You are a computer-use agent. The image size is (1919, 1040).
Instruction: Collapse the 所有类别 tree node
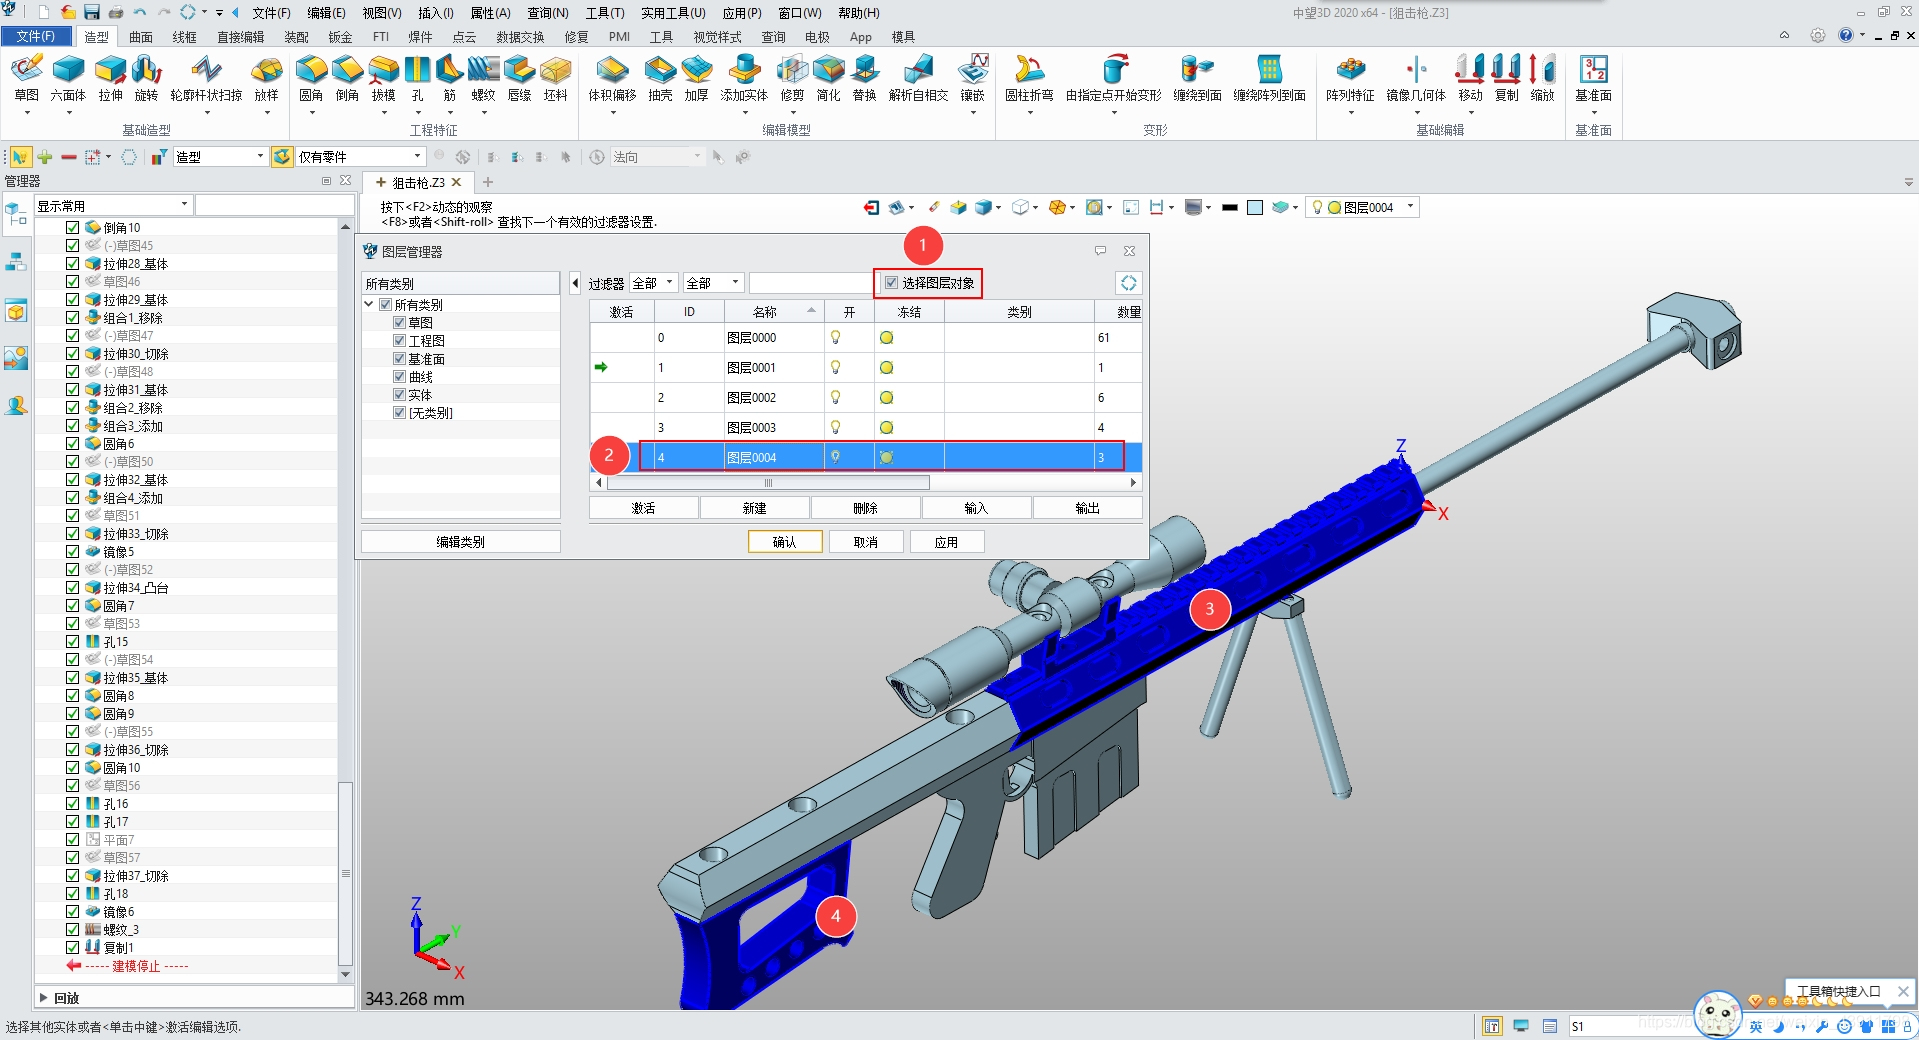369,305
